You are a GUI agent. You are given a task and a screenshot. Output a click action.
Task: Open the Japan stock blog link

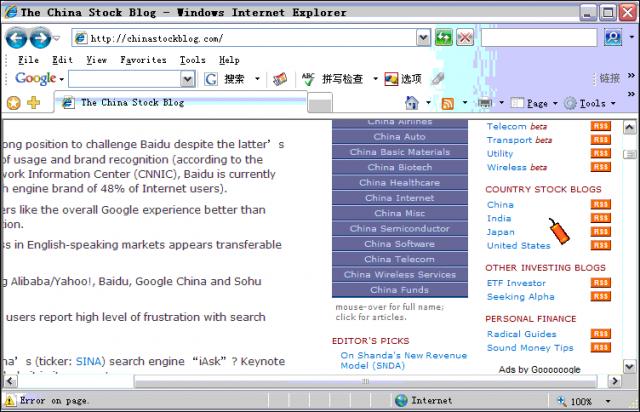500,232
